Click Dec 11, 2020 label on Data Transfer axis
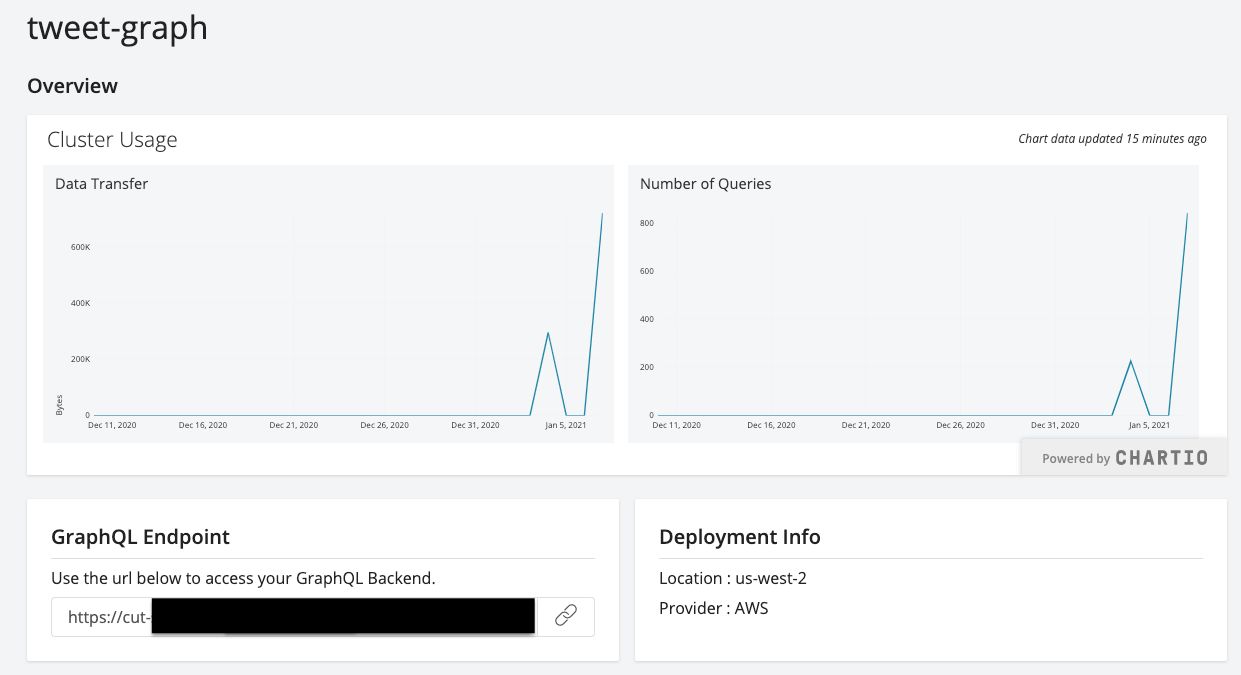This screenshot has width=1241, height=675. point(112,425)
